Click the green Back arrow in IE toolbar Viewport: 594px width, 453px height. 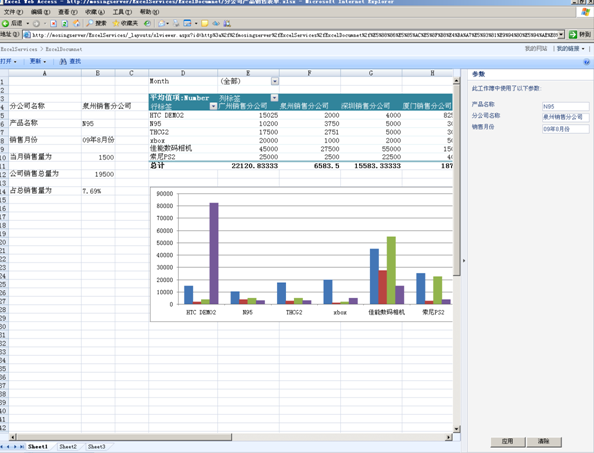point(5,23)
